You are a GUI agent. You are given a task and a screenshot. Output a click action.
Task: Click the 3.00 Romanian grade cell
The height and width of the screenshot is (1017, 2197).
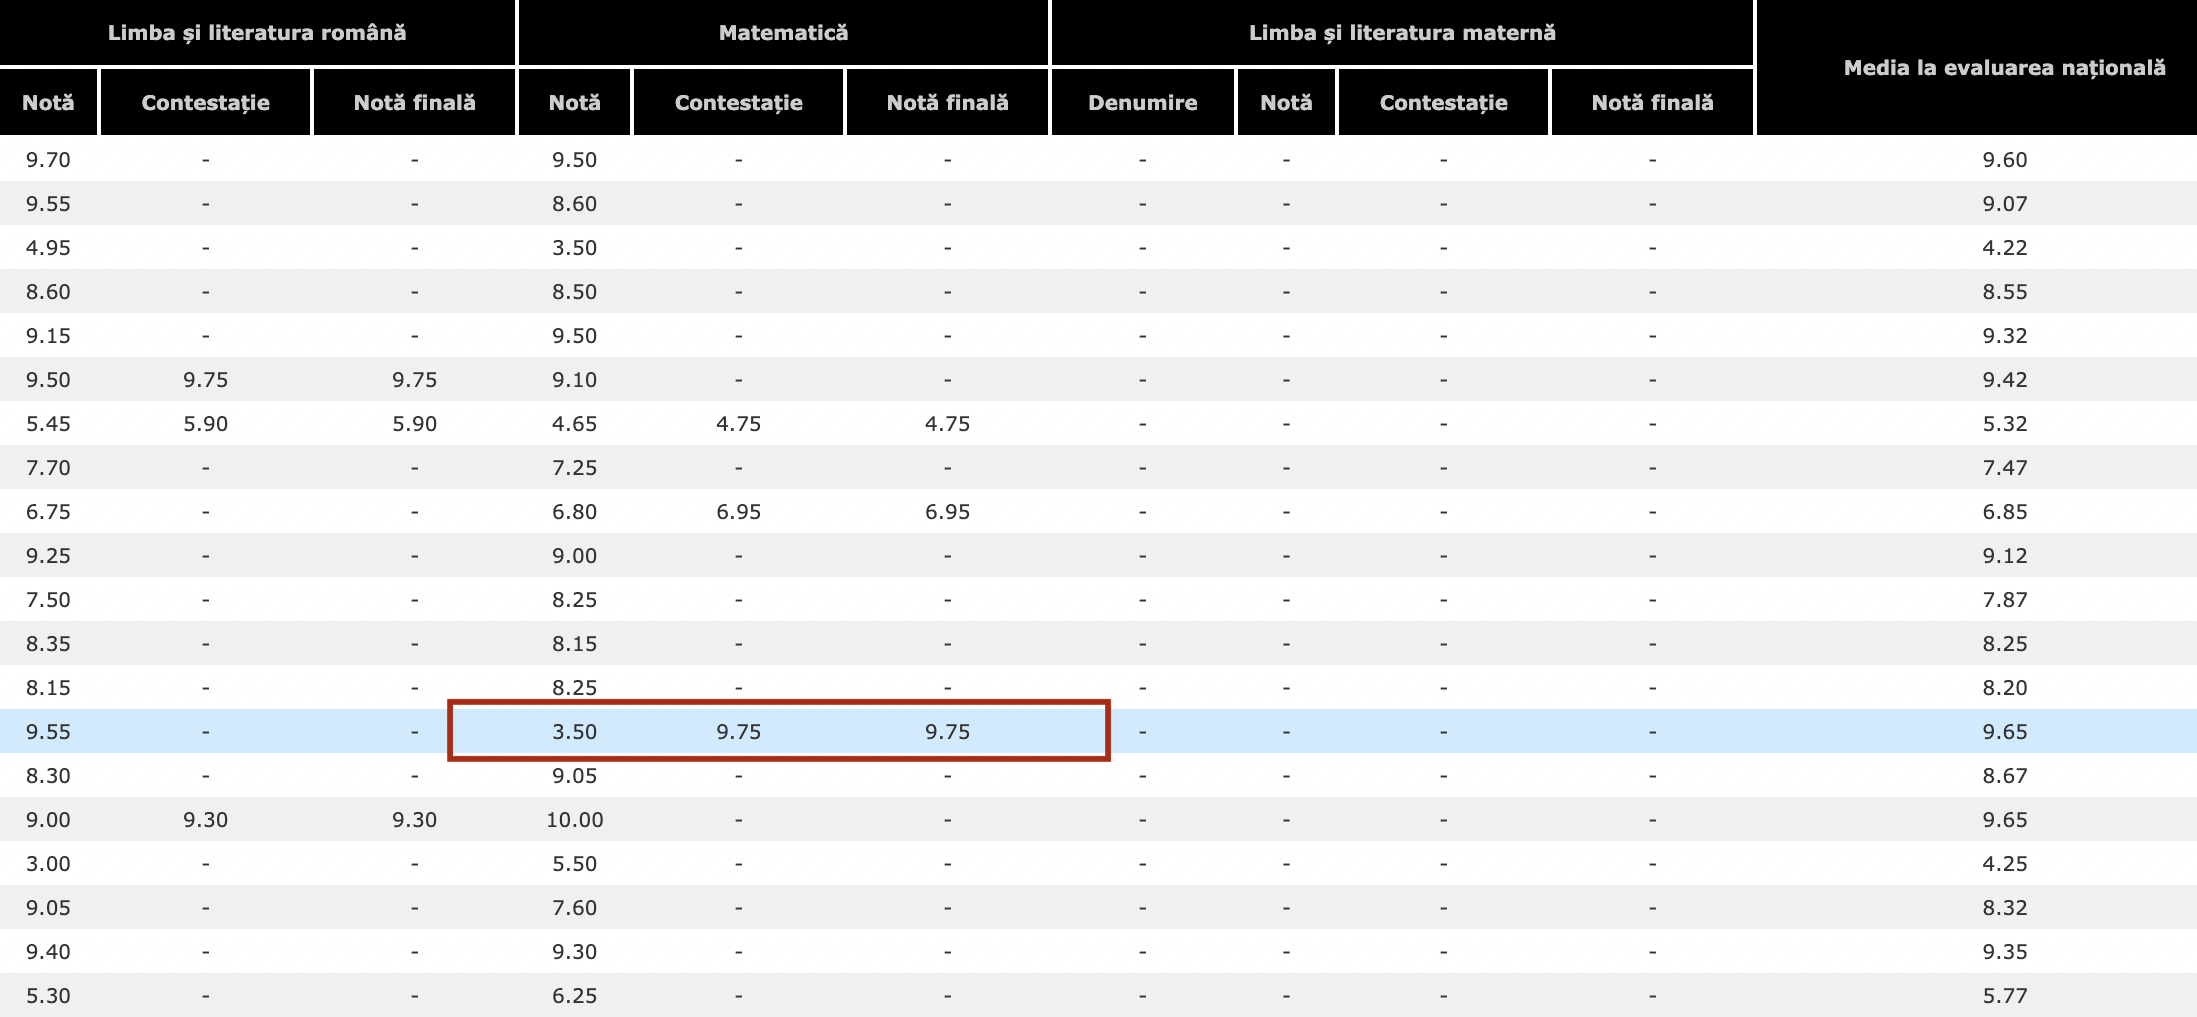(48, 864)
